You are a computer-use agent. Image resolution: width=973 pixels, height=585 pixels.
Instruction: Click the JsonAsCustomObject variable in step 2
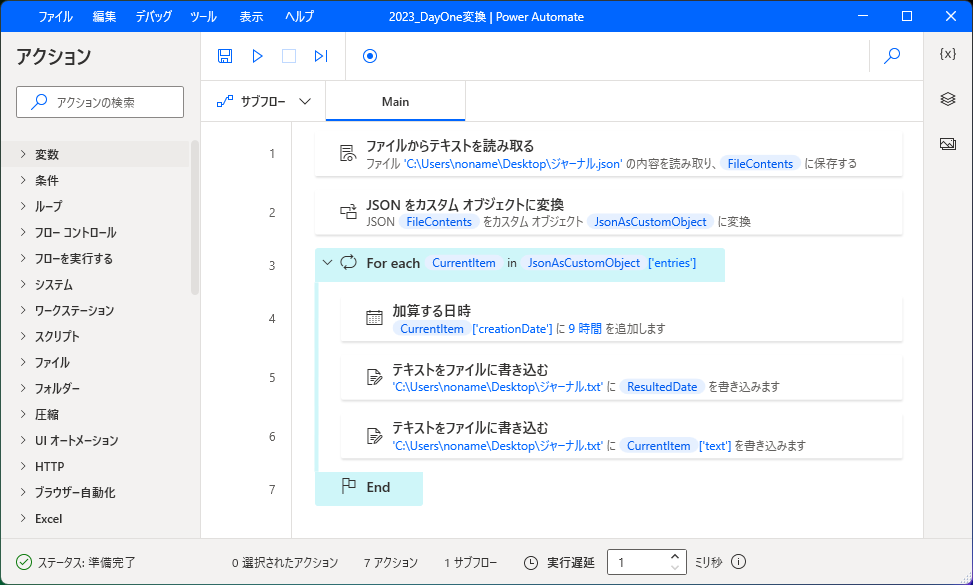point(650,222)
